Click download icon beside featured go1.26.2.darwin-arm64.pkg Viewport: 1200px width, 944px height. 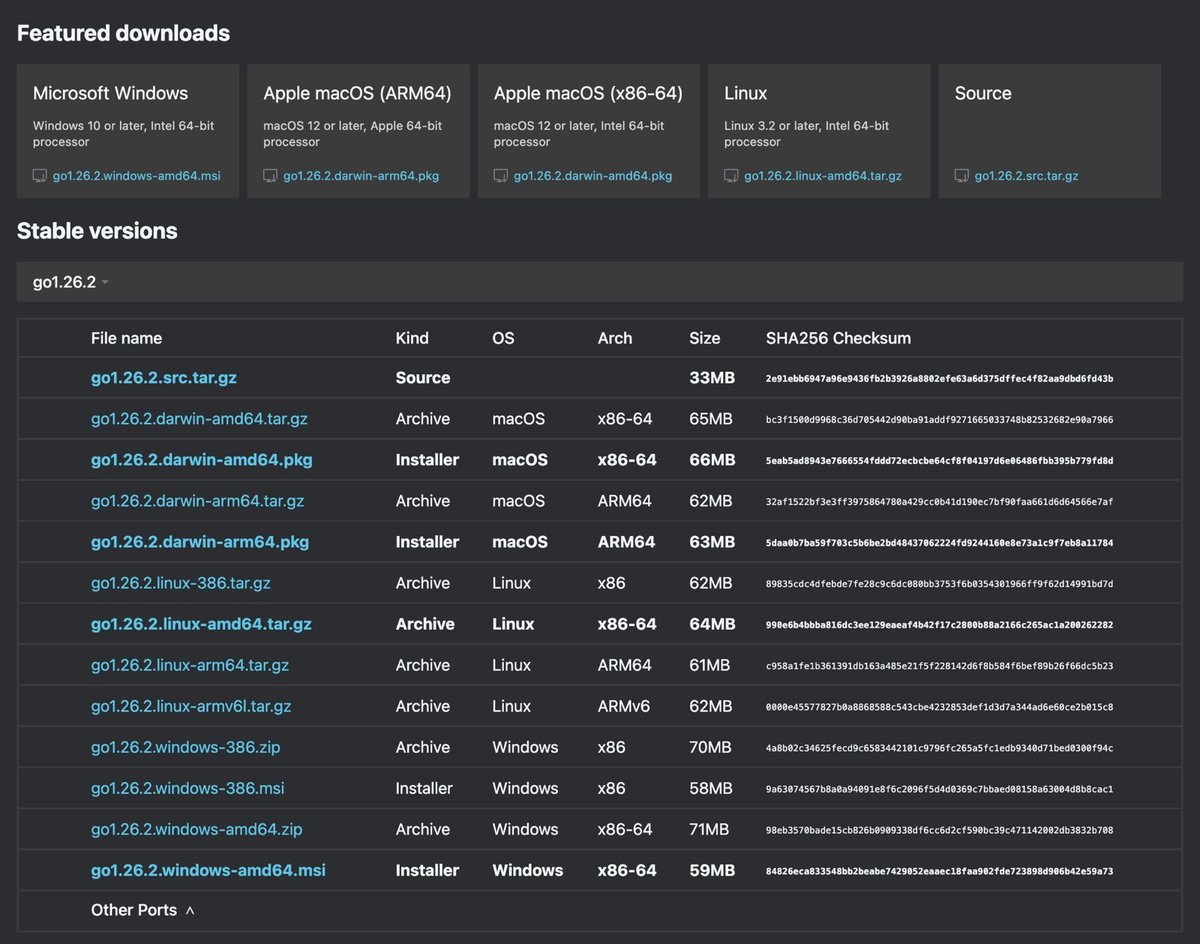(x=270, y=176)
